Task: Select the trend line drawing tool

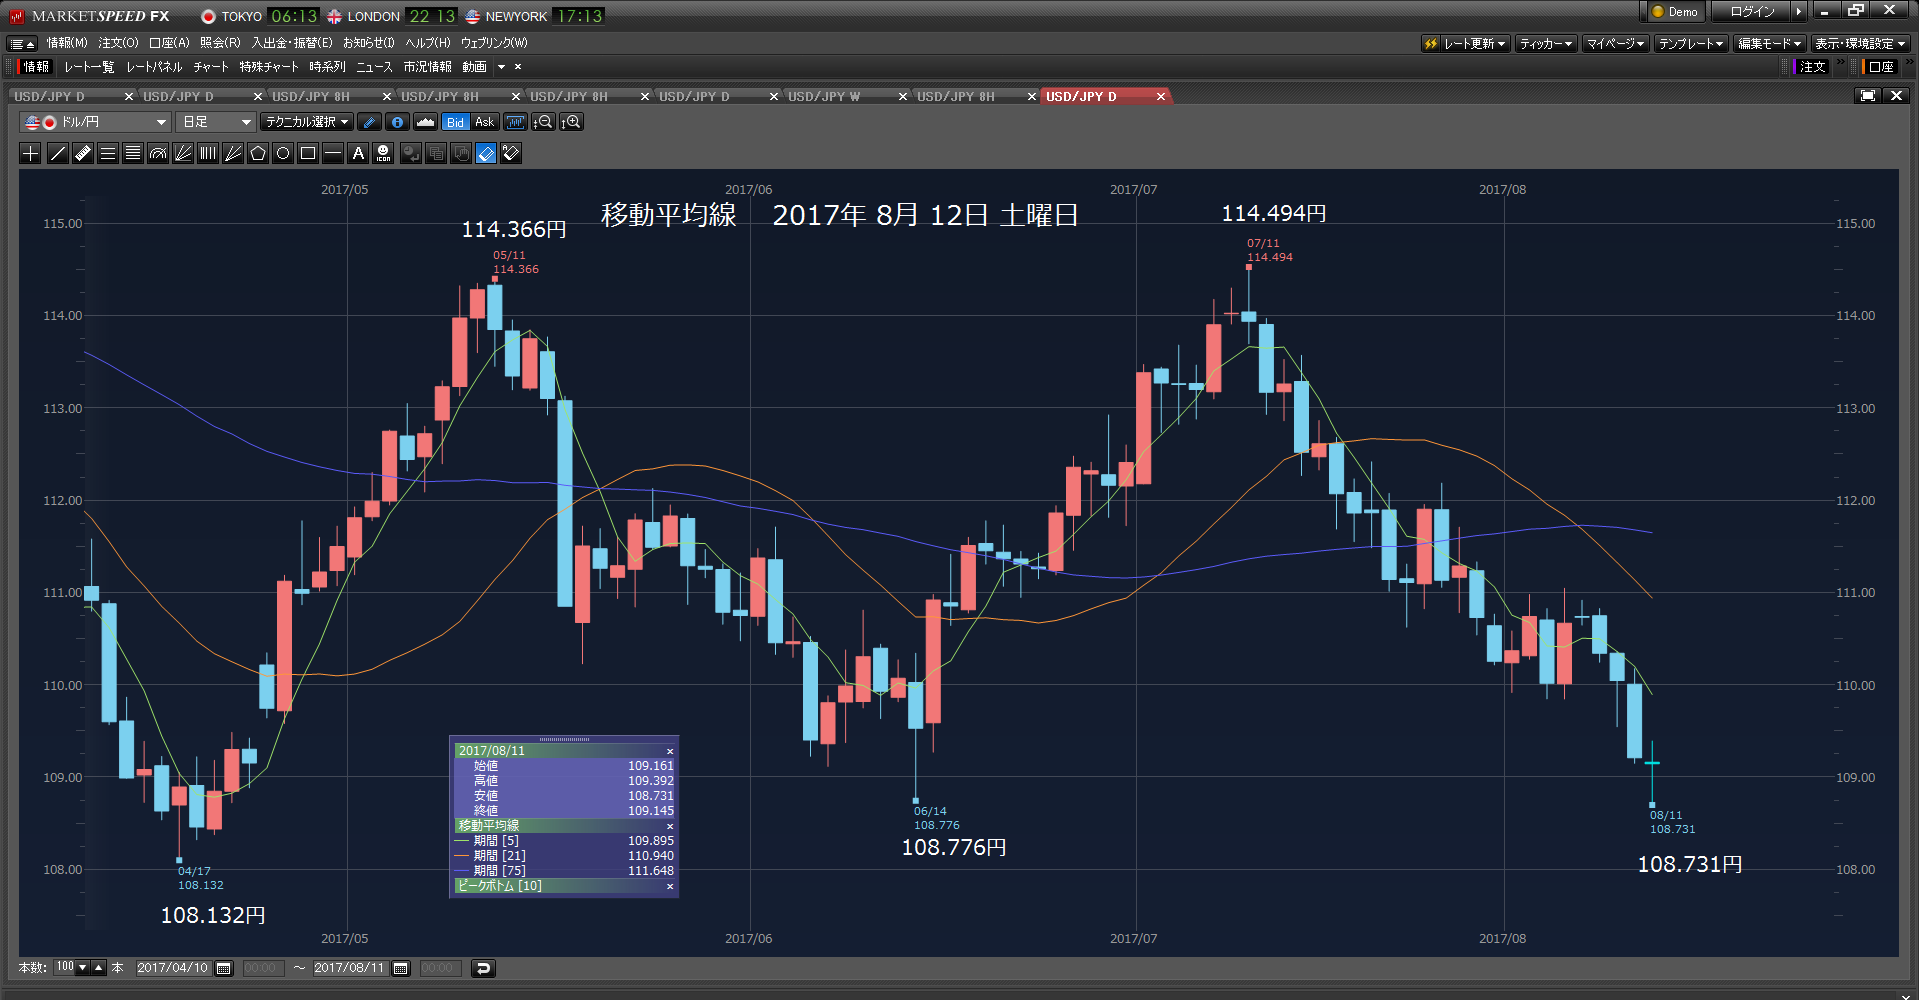Action: pyautogui.click(x=58, y=153)
